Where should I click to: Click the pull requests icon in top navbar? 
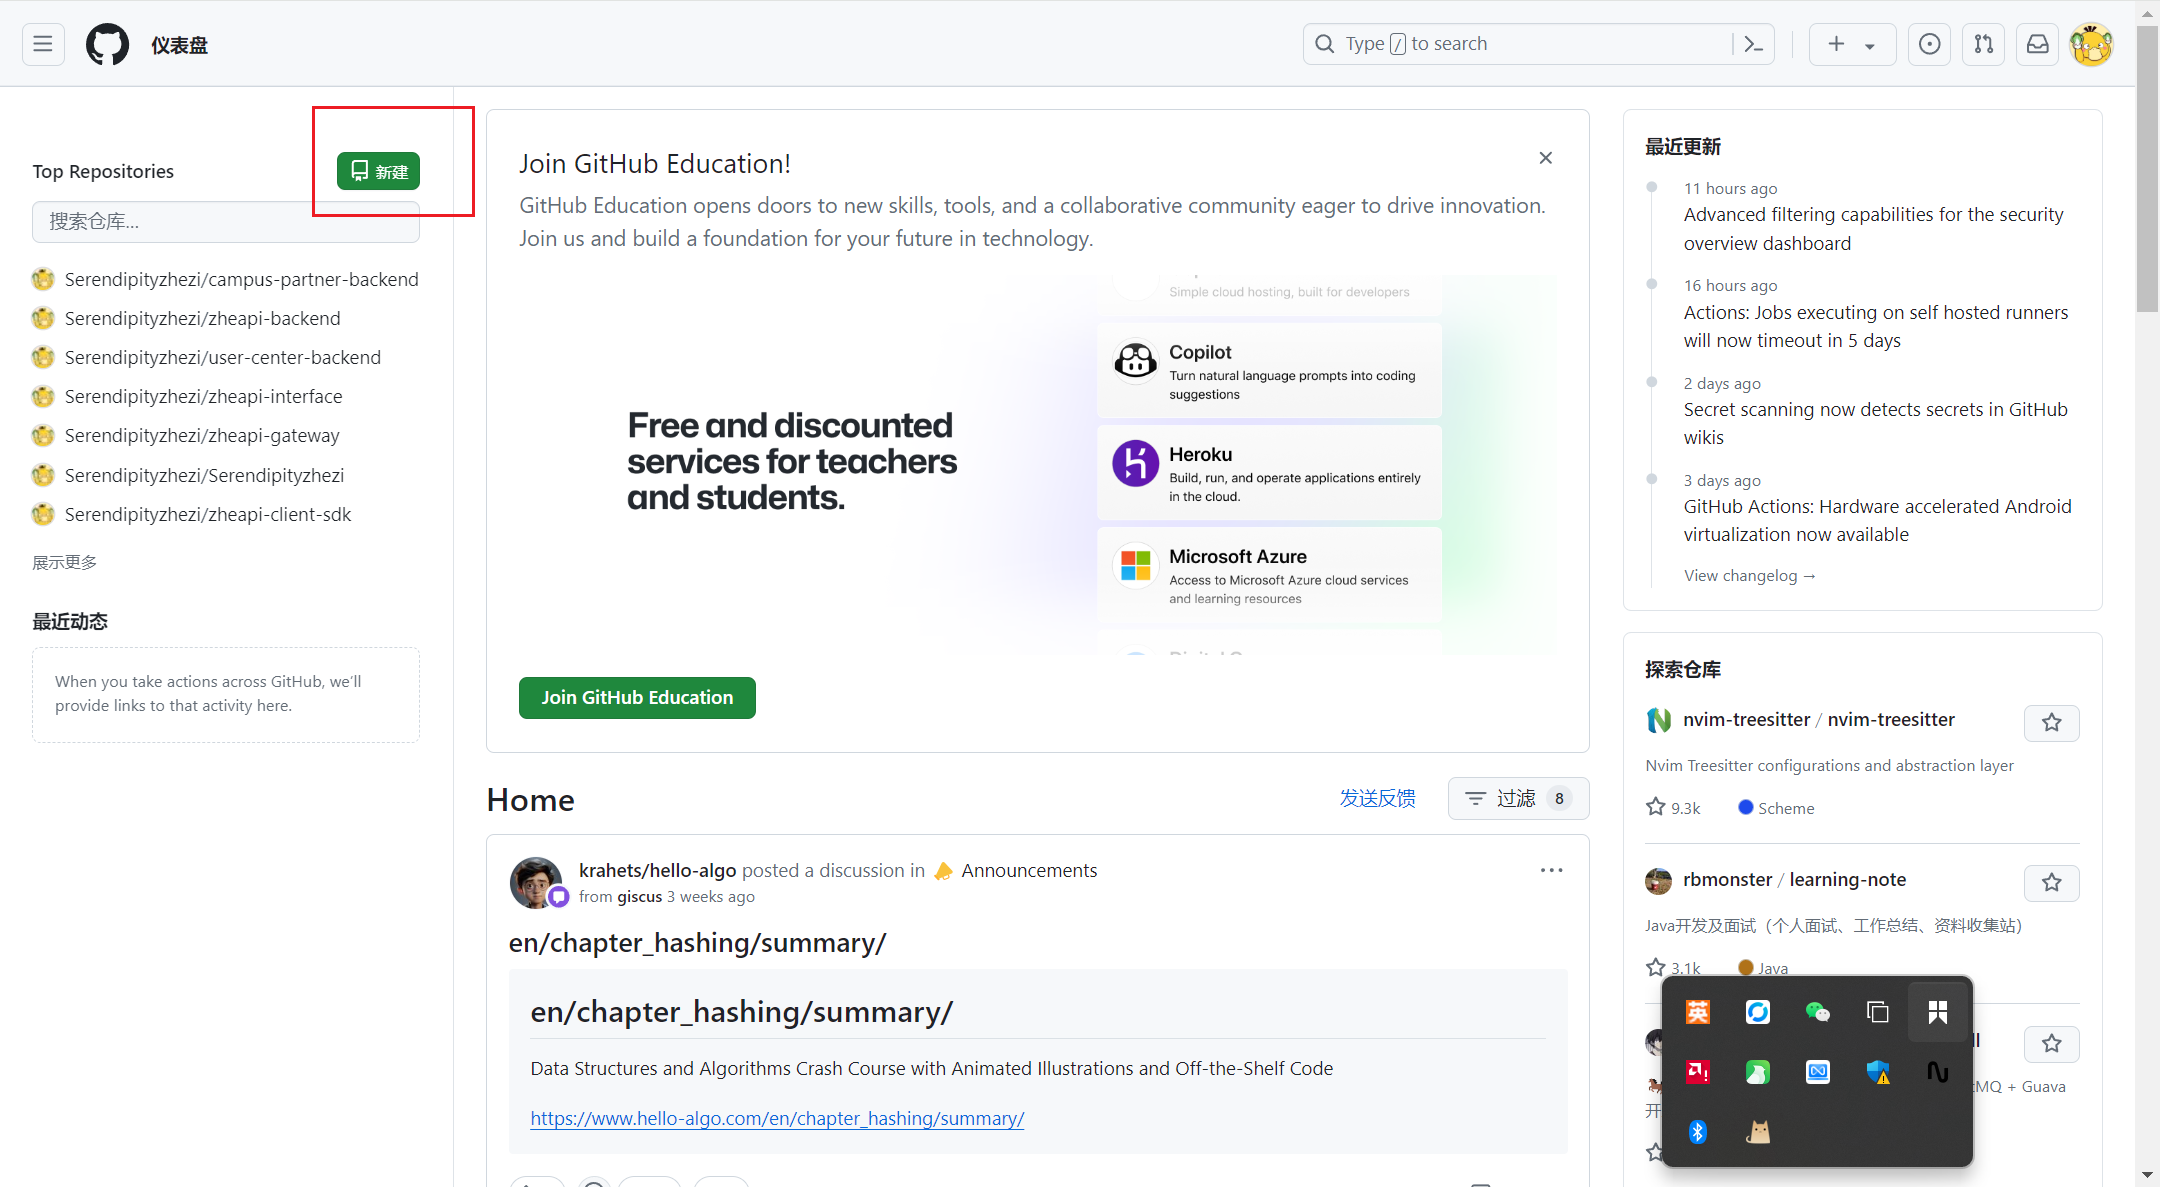1983,44
